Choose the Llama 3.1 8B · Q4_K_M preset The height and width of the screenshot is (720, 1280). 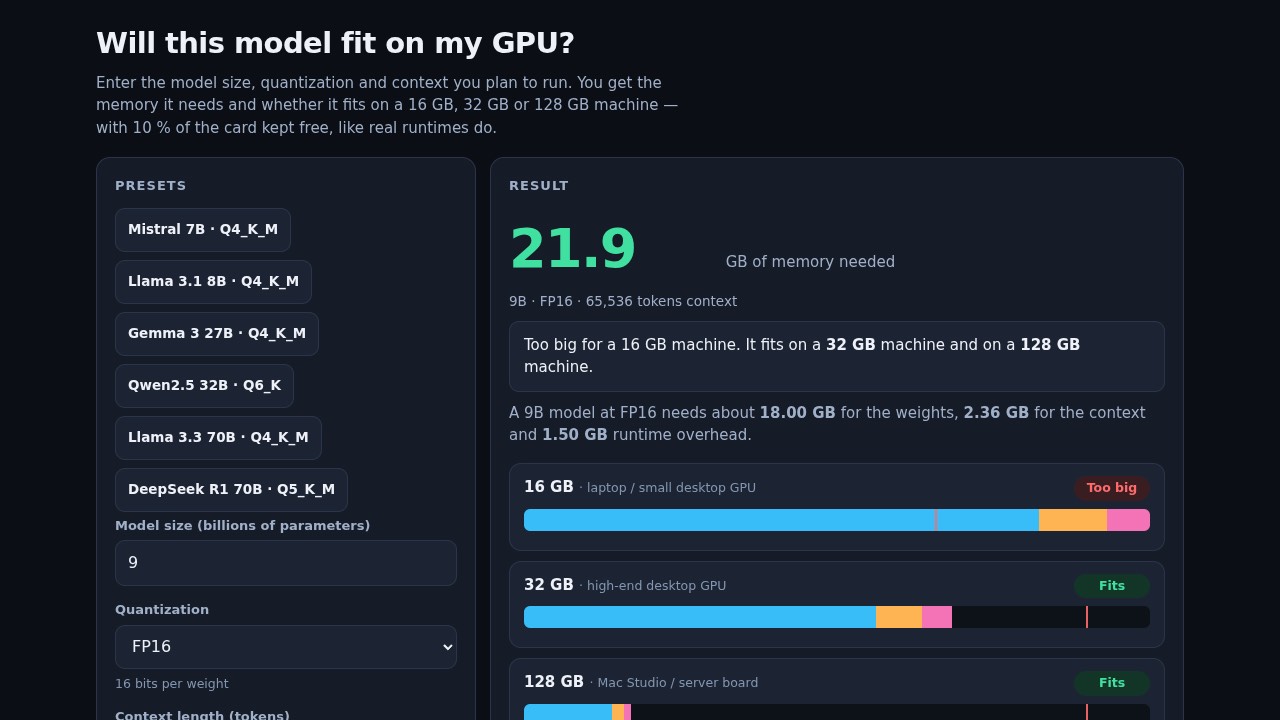coord(213,282)
